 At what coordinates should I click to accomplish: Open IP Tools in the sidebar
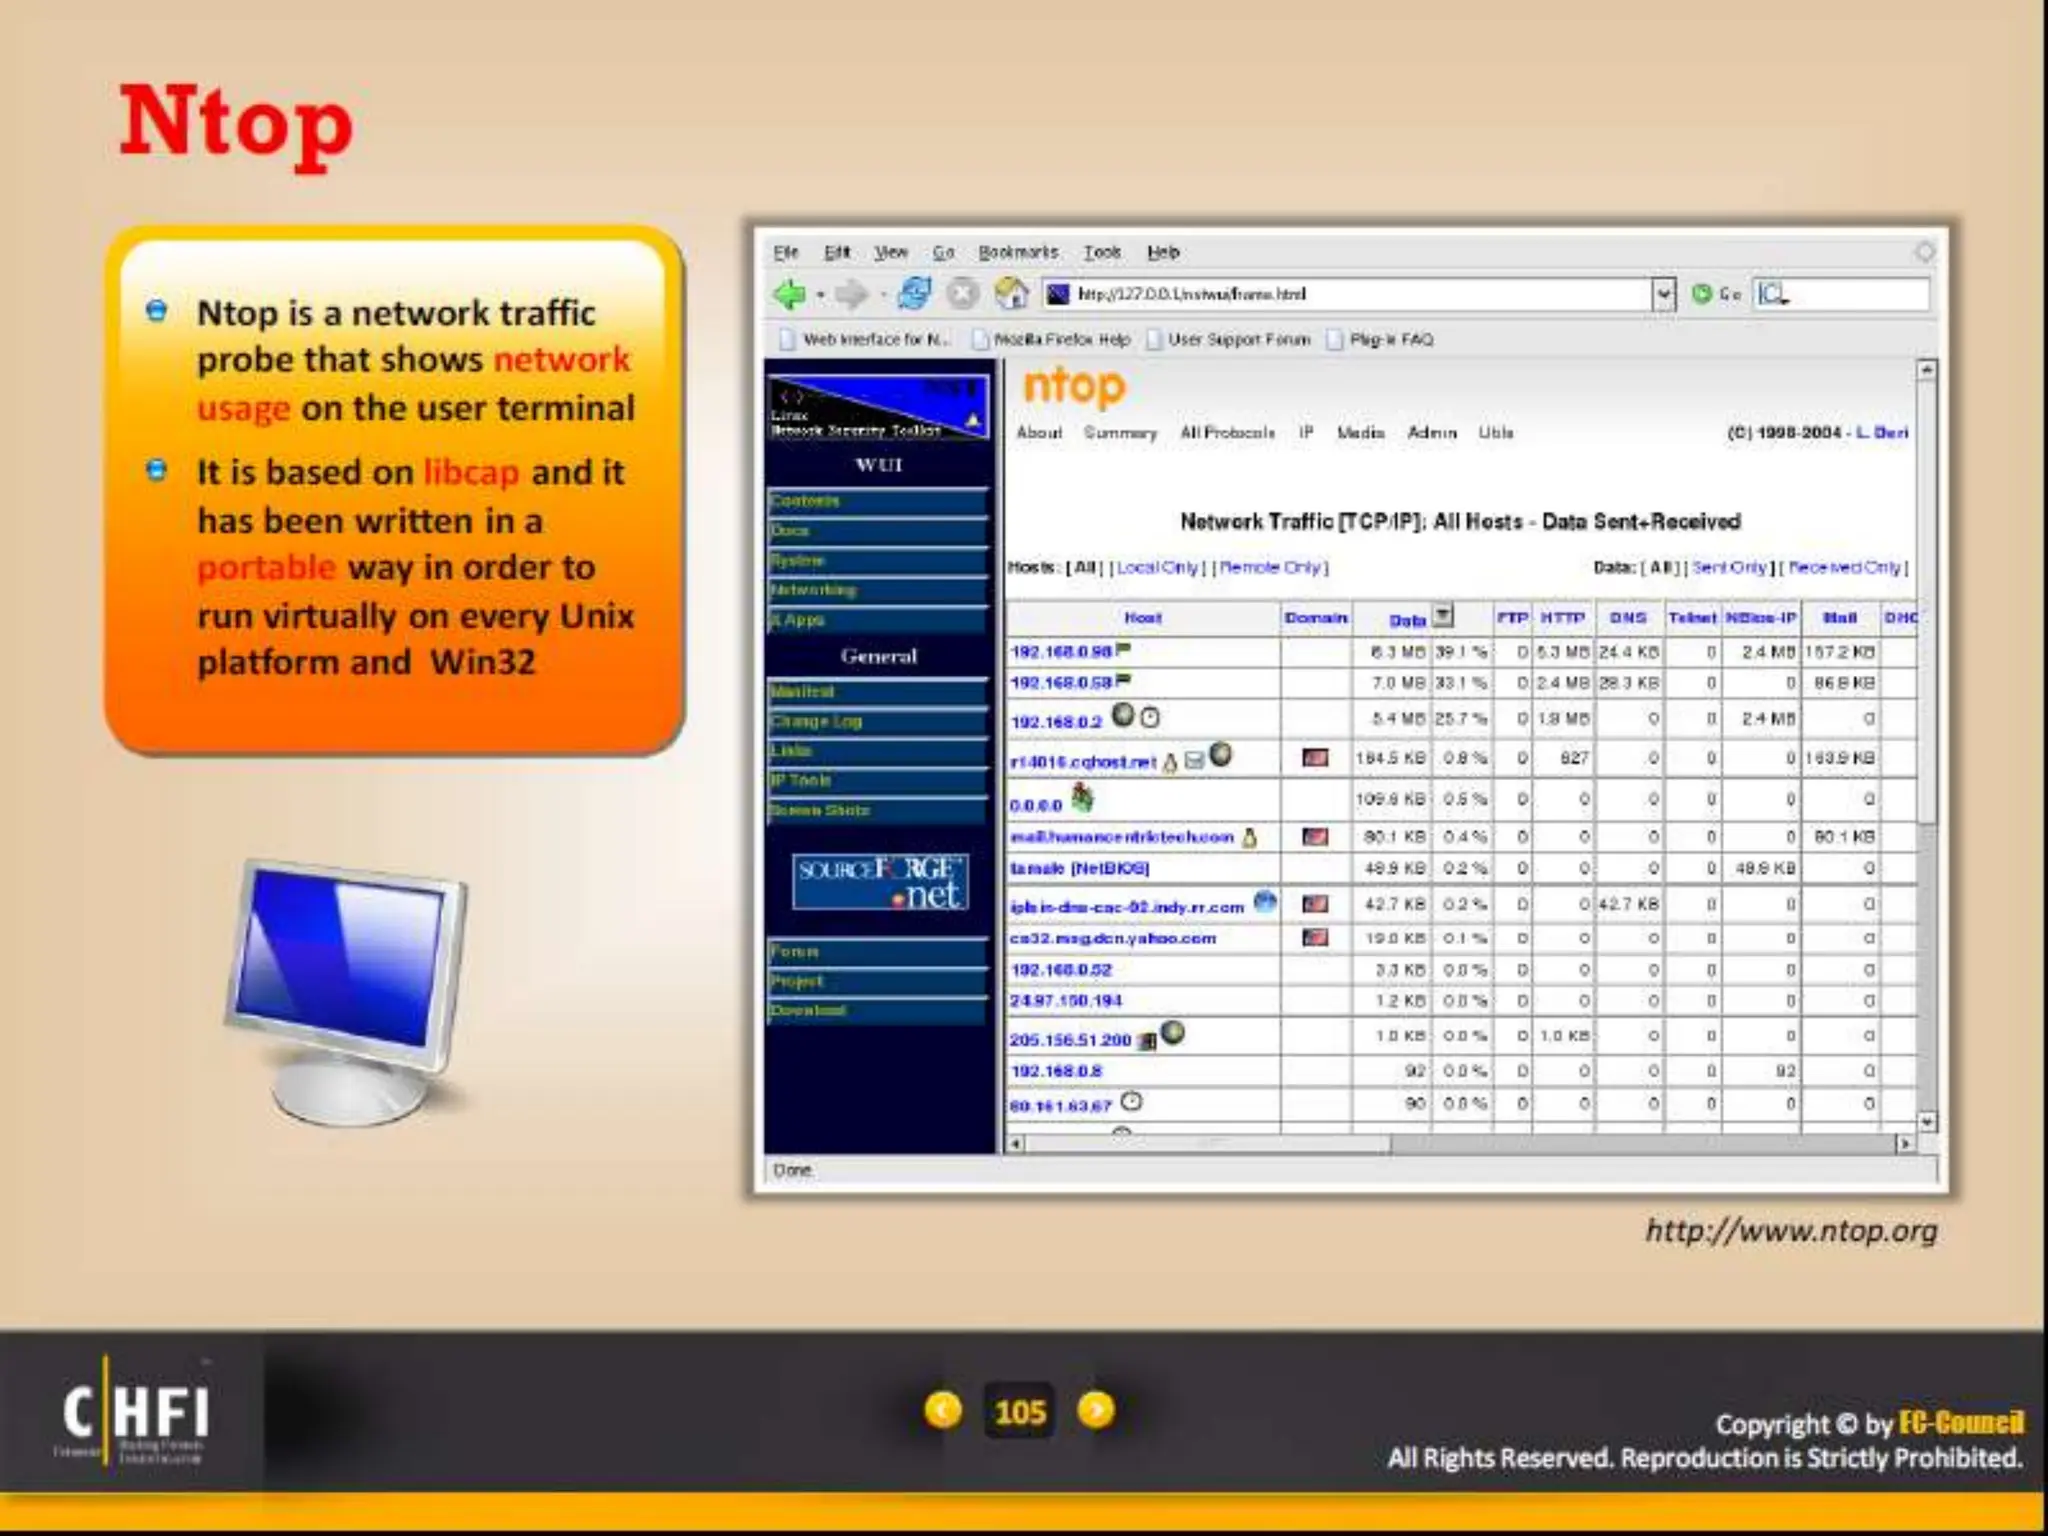[x=878, y=780]
